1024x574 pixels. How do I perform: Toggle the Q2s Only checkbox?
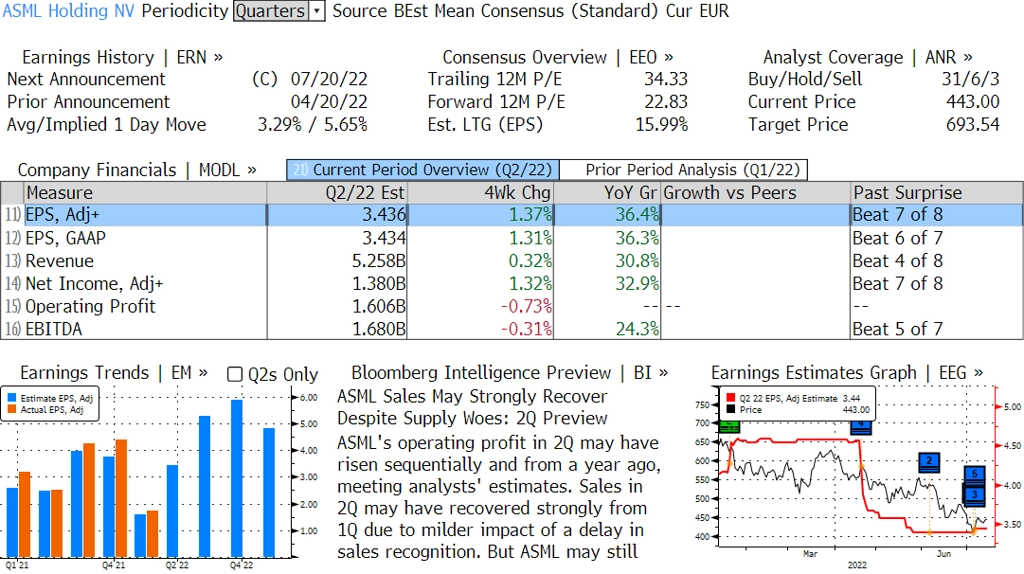(x=234, y=374)
